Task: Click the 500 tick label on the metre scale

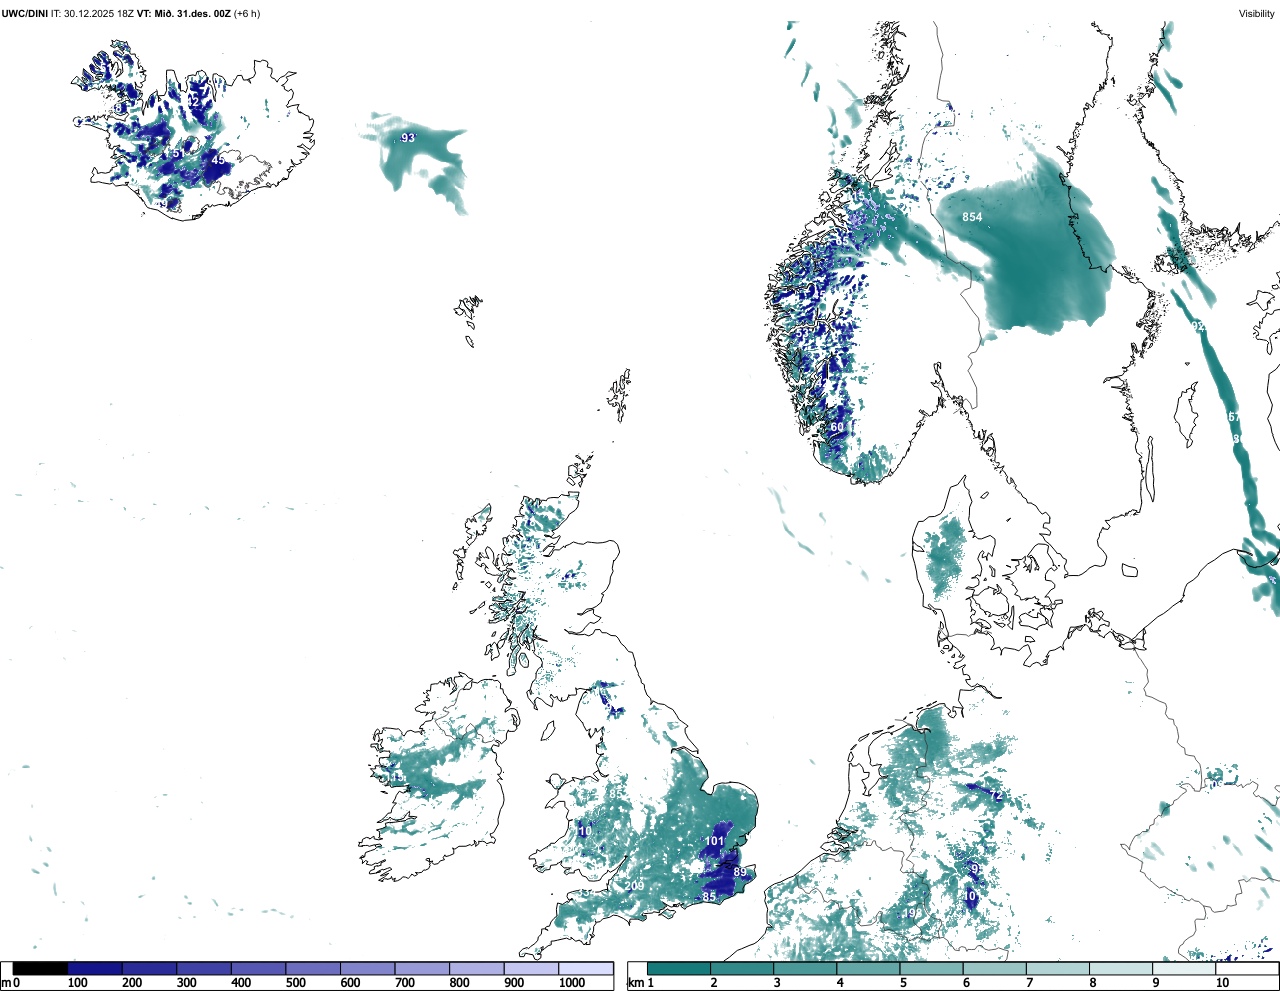Action: pos(295,983)
